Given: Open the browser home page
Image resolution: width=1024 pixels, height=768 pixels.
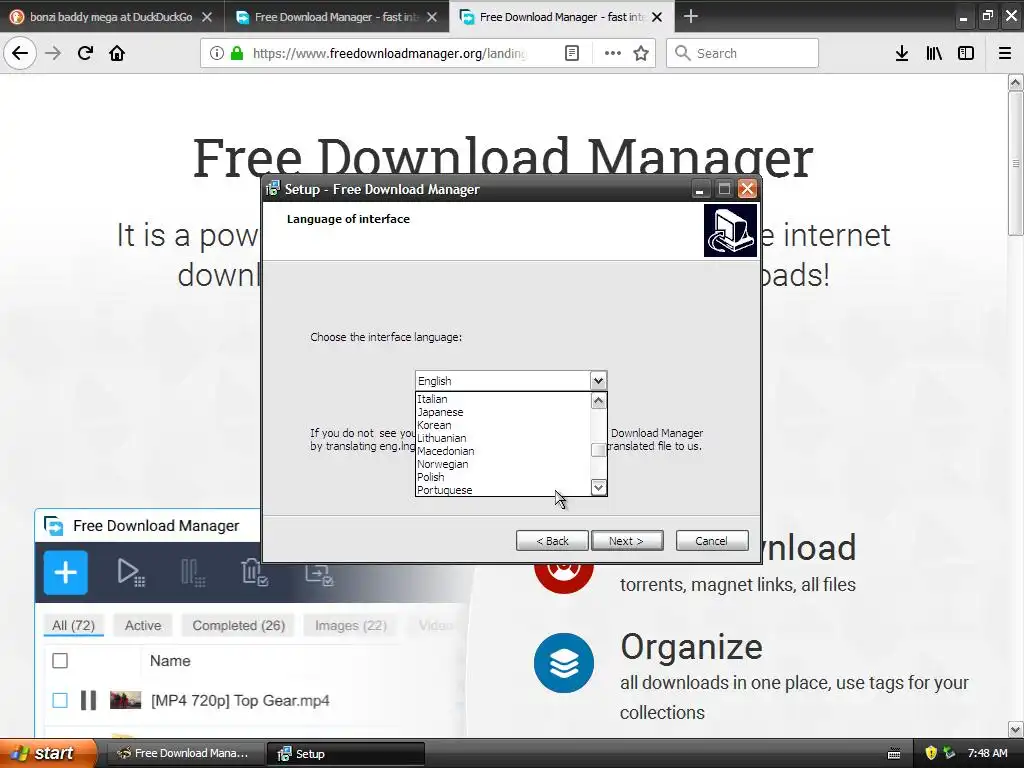Looking at the screenshot, I should click(x=117, y=53).
